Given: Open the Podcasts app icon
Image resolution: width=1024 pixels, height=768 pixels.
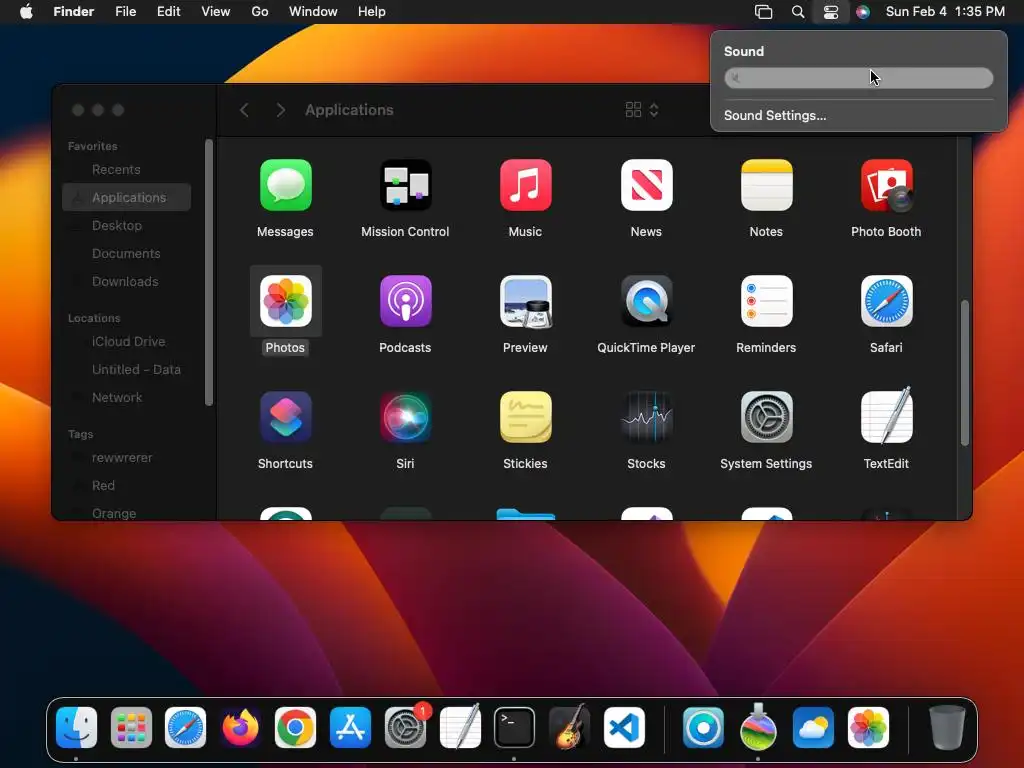Looking at the screenshot, I should coord(406,301).
